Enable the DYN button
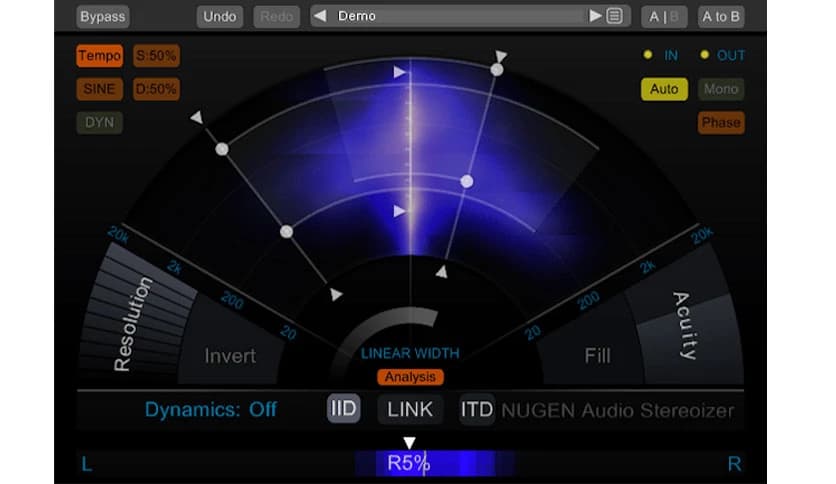The height and width of the screenshot is (484, 836). pos(99,122)
